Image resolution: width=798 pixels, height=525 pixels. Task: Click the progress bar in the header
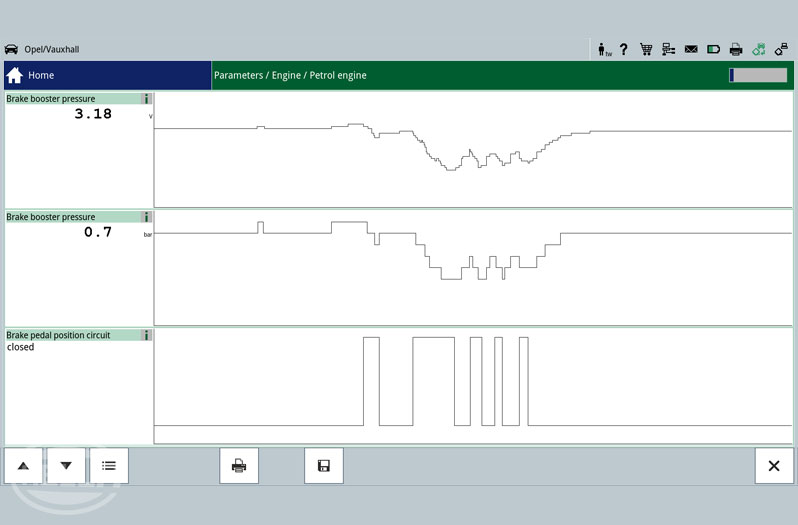pos(757,75)
